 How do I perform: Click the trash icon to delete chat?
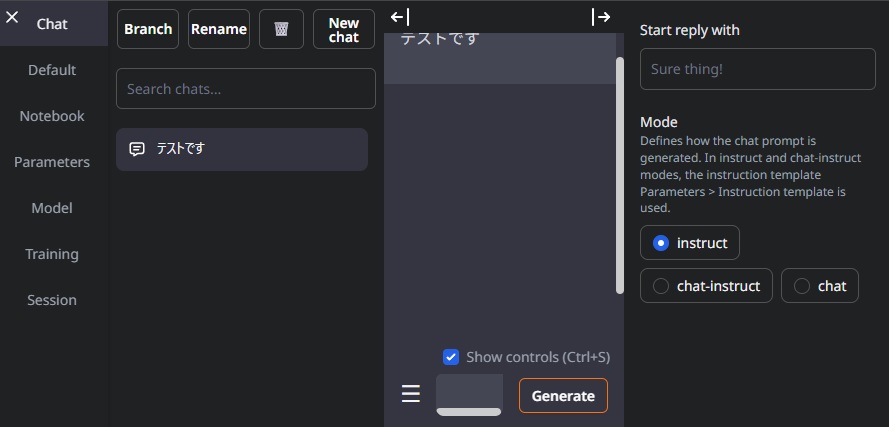tap(281, 29)
